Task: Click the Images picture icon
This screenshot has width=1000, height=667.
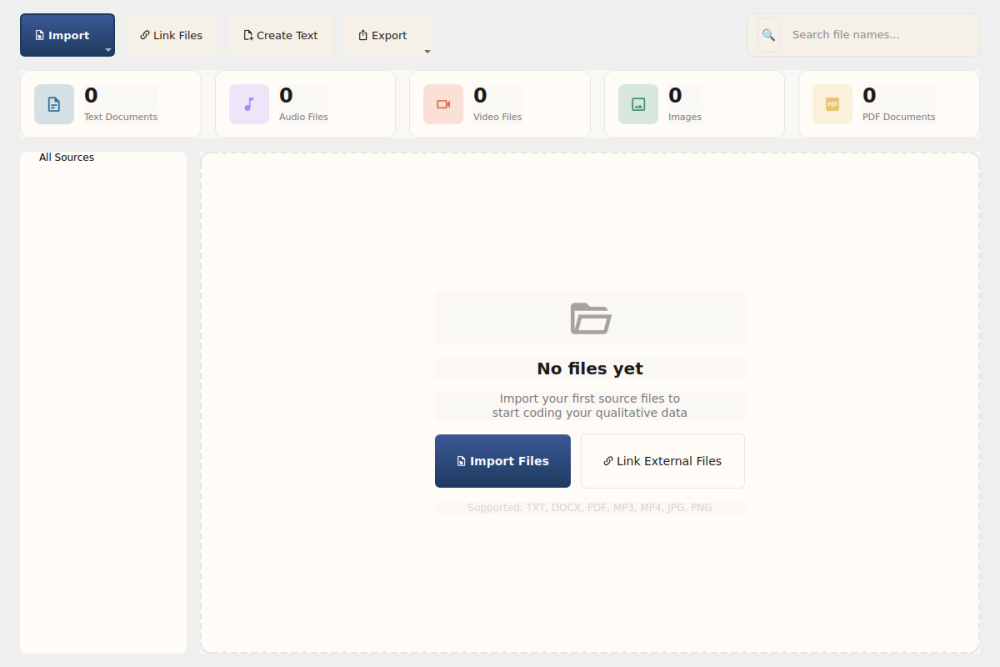Action: 638,104
